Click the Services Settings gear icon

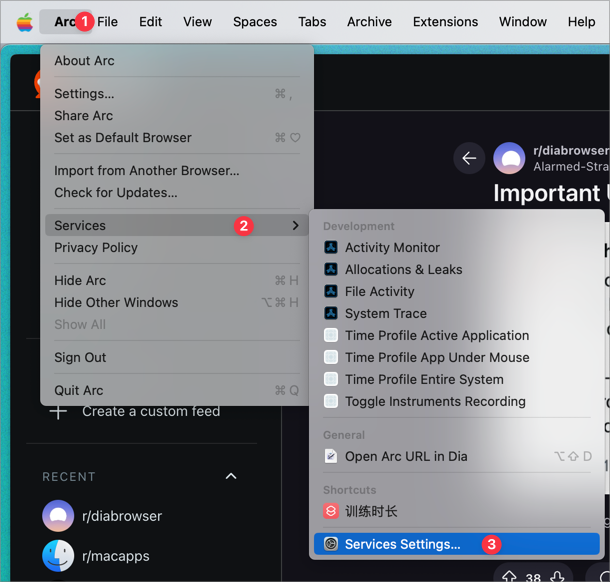(x=331, y=544)
